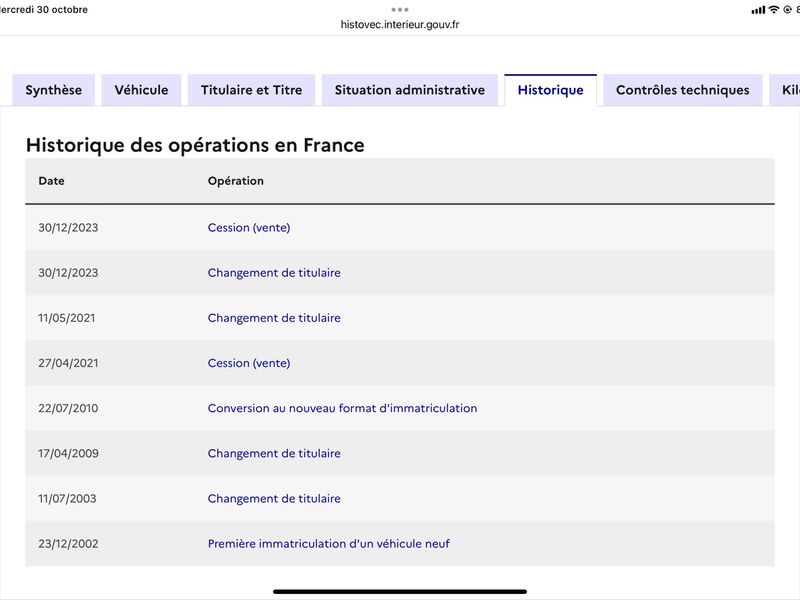
Task: Click Conversion au nouveau format d'immatriculation
Action: (x=342, y=408)
